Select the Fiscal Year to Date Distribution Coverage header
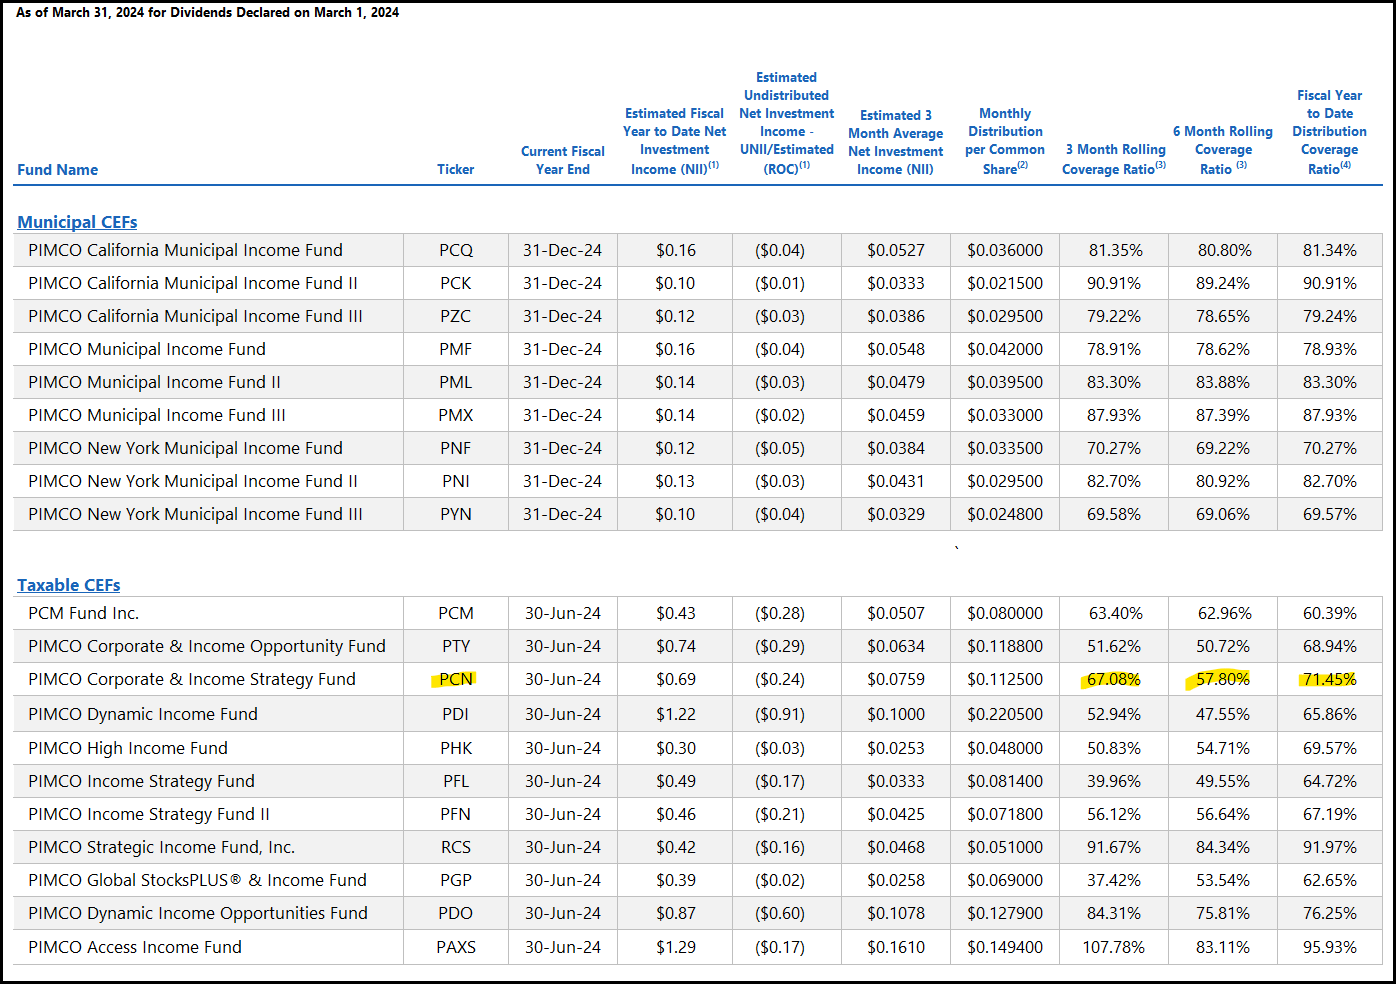 1329,132
